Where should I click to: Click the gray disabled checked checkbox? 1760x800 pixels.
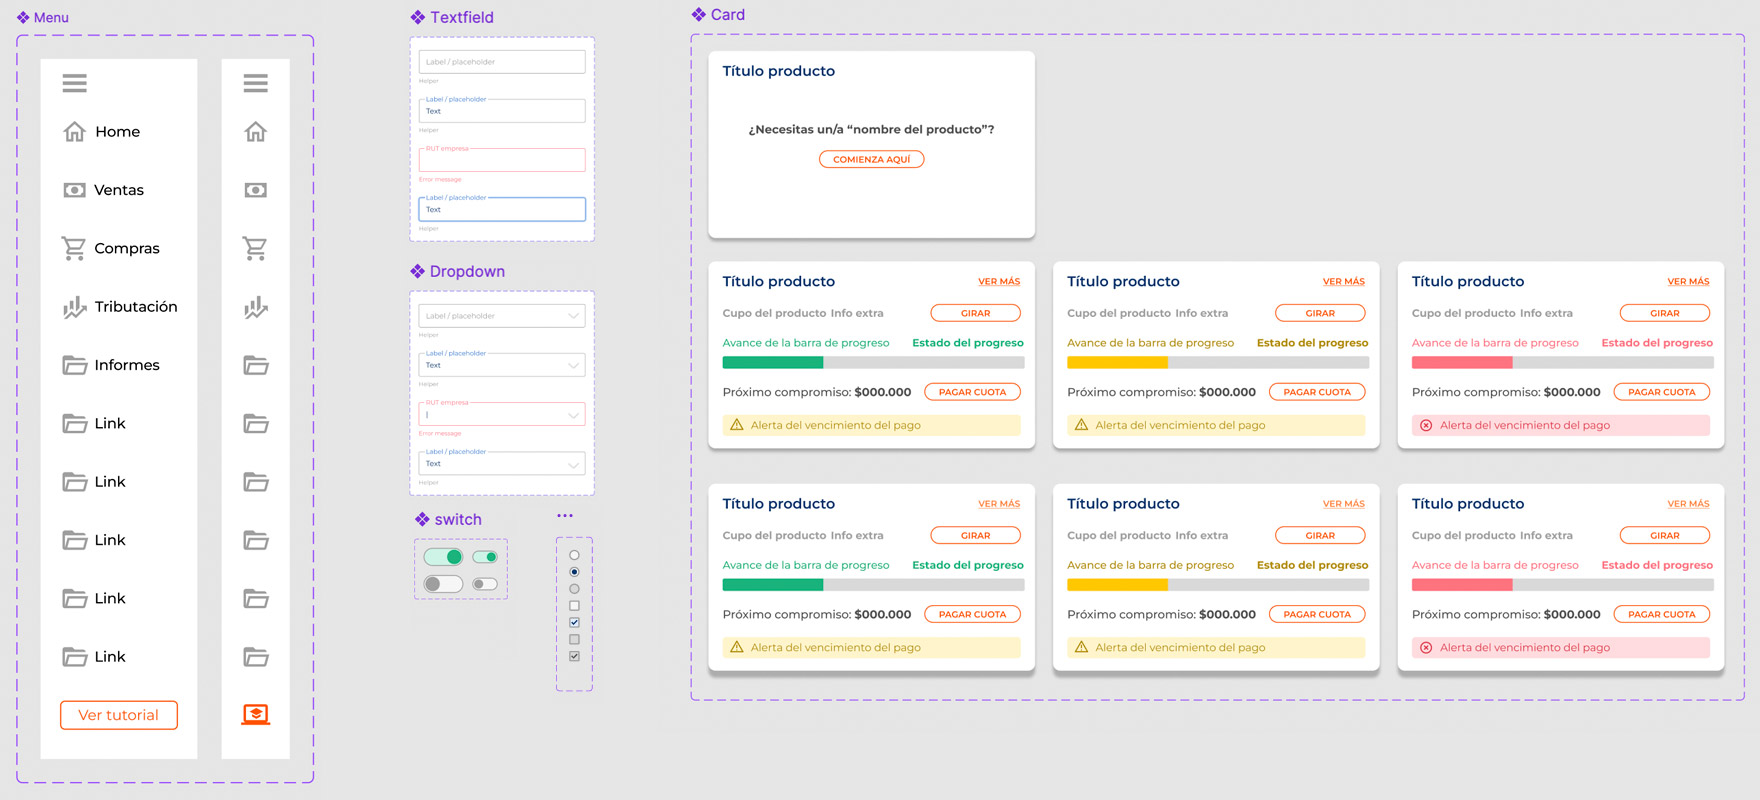[574, 656]
